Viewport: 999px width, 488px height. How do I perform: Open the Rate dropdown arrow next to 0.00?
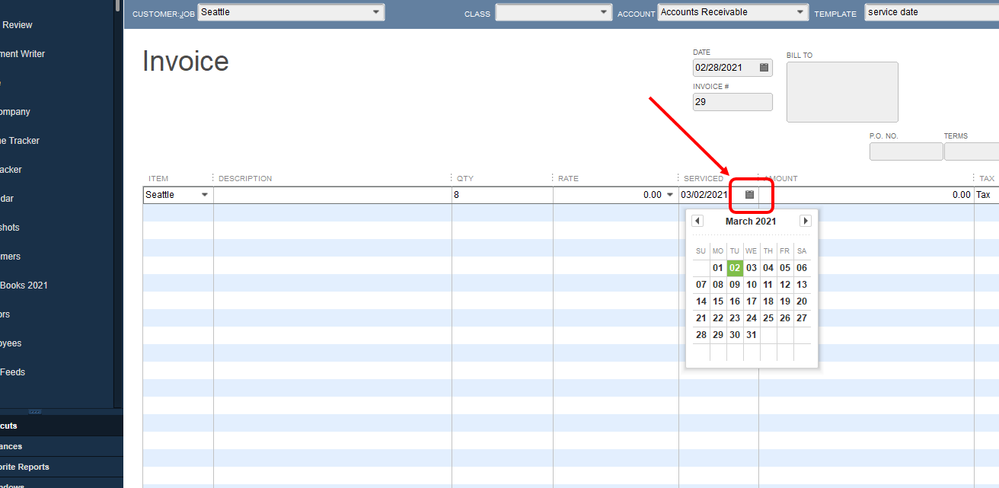click(x=669, y=195)
